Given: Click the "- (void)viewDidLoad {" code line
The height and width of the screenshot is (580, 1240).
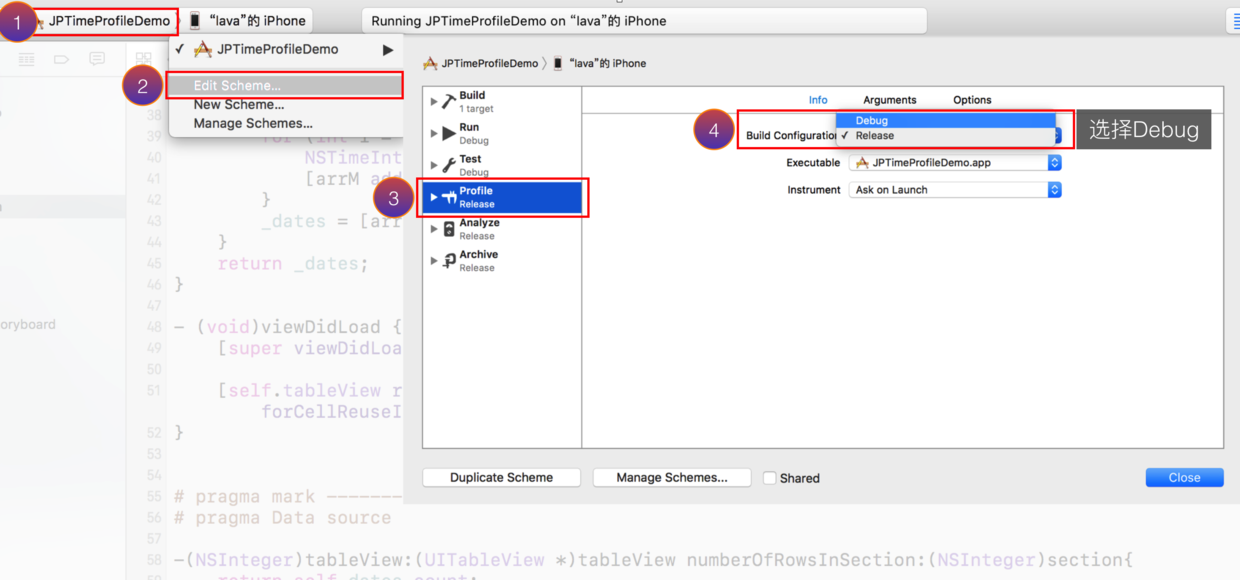Looking at the screenshot, I should point(288,327).
